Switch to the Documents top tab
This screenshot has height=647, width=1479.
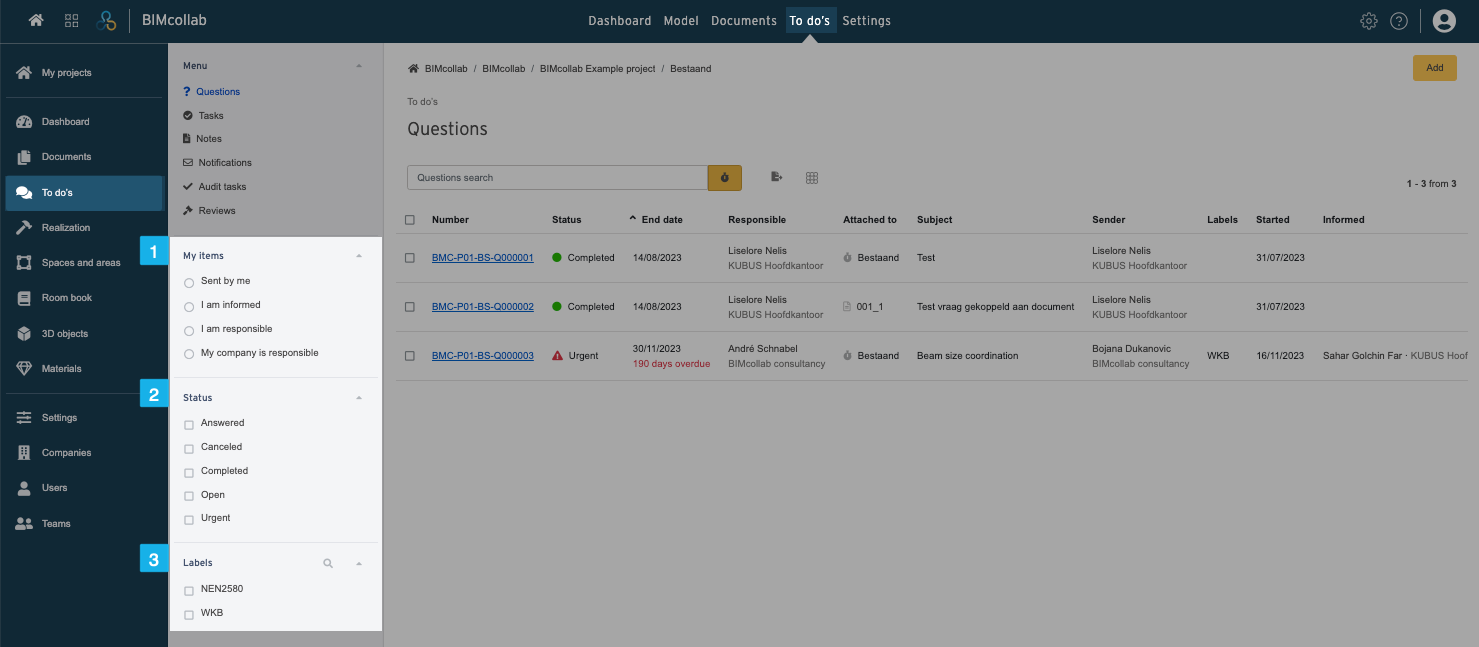click(744, 21)
